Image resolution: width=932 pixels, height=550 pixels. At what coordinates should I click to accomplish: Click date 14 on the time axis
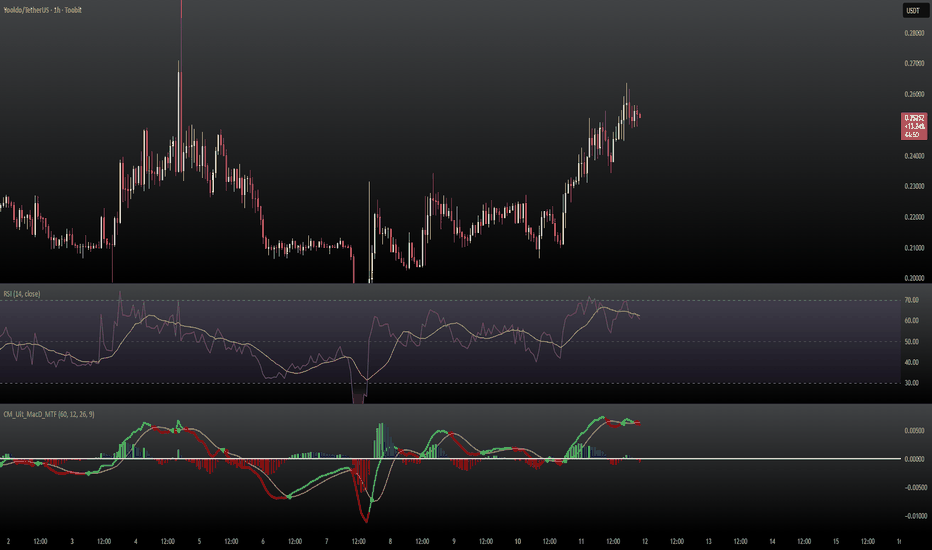772,541
